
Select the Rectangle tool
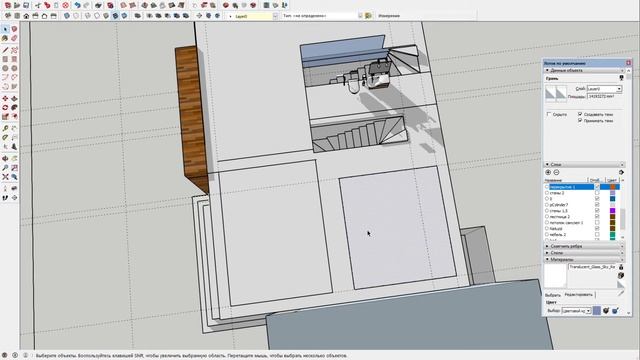(5, 59)
